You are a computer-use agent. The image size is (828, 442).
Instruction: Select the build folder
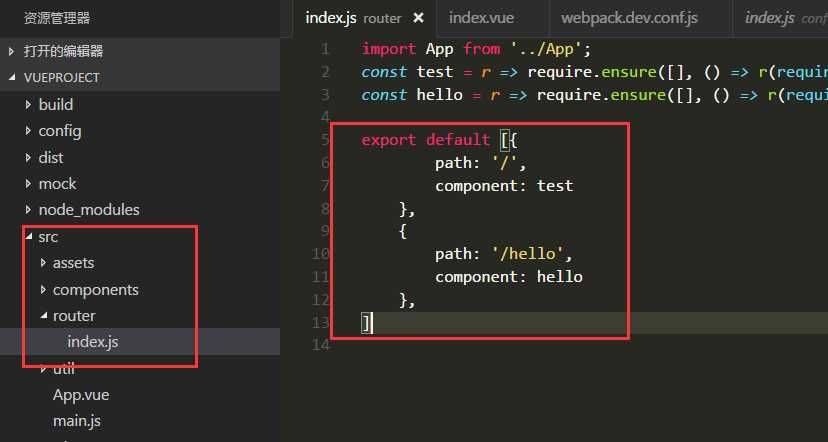[55, 105]
